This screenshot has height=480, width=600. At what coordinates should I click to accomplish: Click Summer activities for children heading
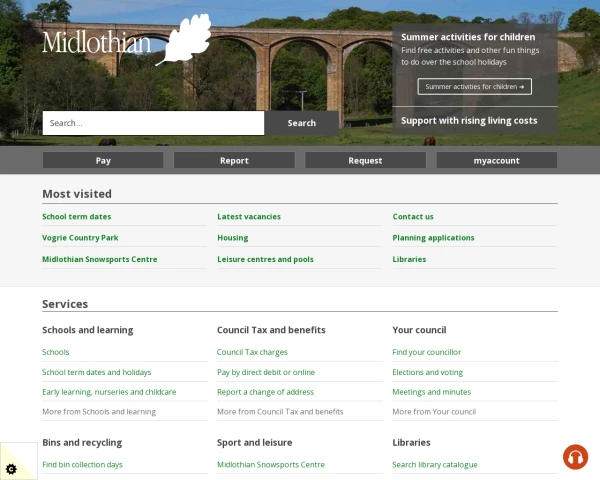[468, 37]
